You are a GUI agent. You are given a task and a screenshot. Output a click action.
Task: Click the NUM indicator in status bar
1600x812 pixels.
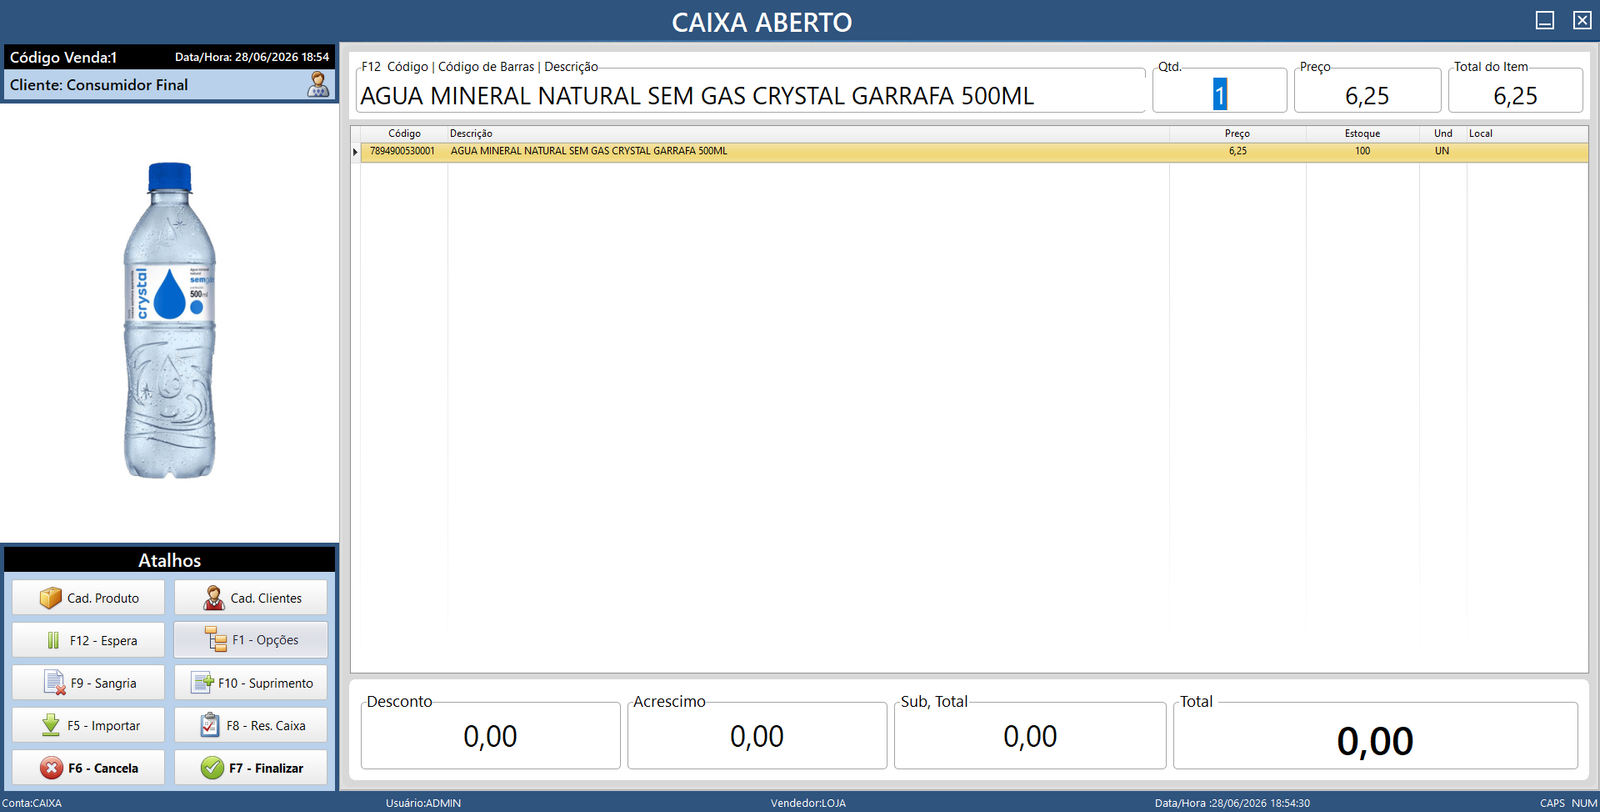[1585, 803]
